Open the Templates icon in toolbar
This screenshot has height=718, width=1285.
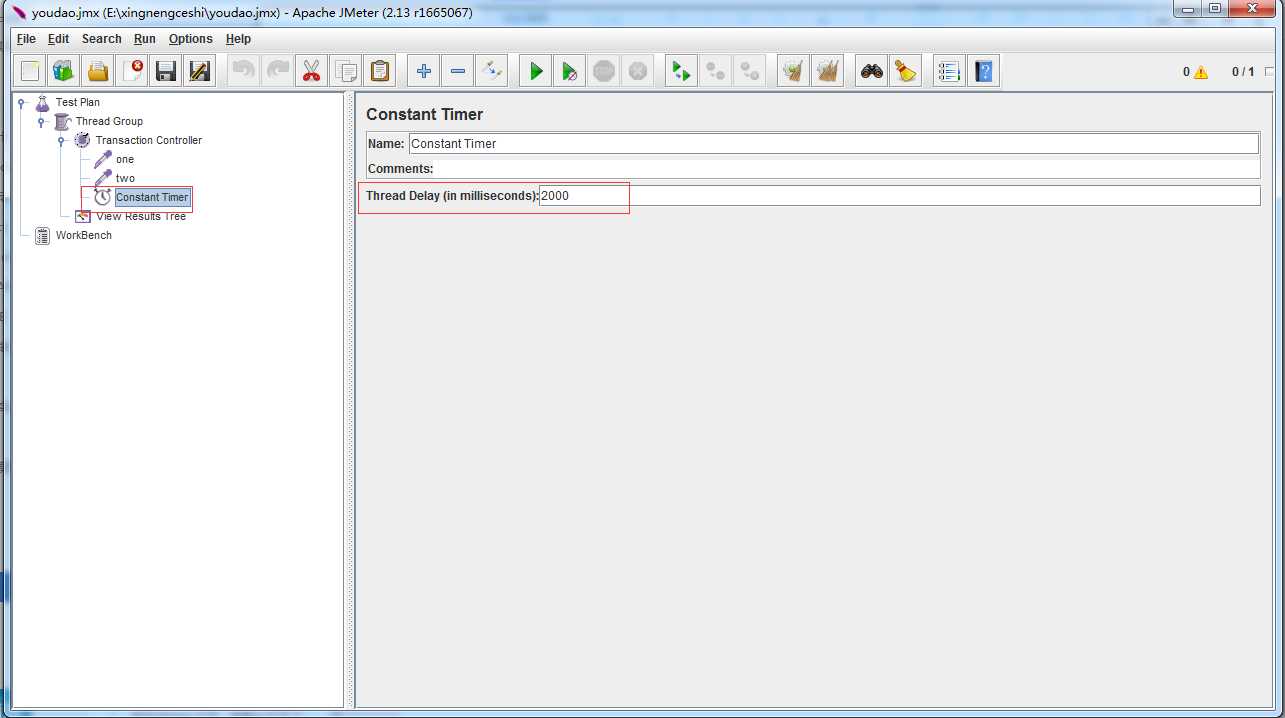pyautogui.click(x=64, y=71)
